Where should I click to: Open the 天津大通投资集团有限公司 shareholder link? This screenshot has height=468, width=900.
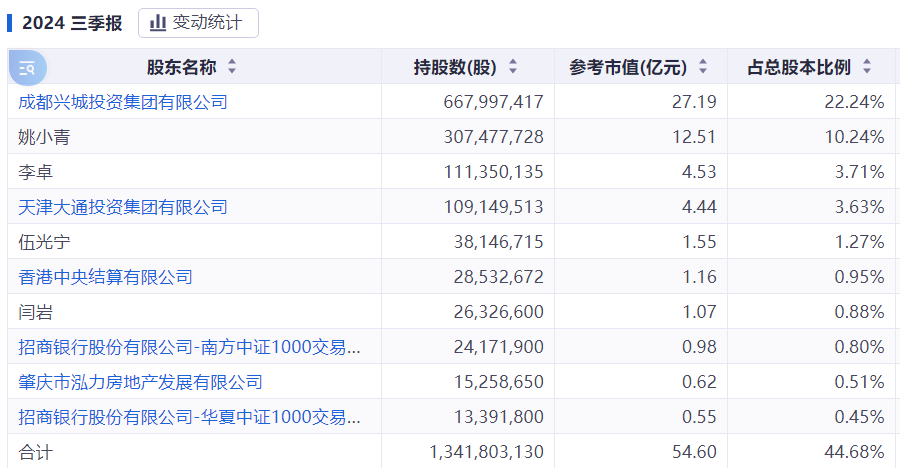coord(123,207)
